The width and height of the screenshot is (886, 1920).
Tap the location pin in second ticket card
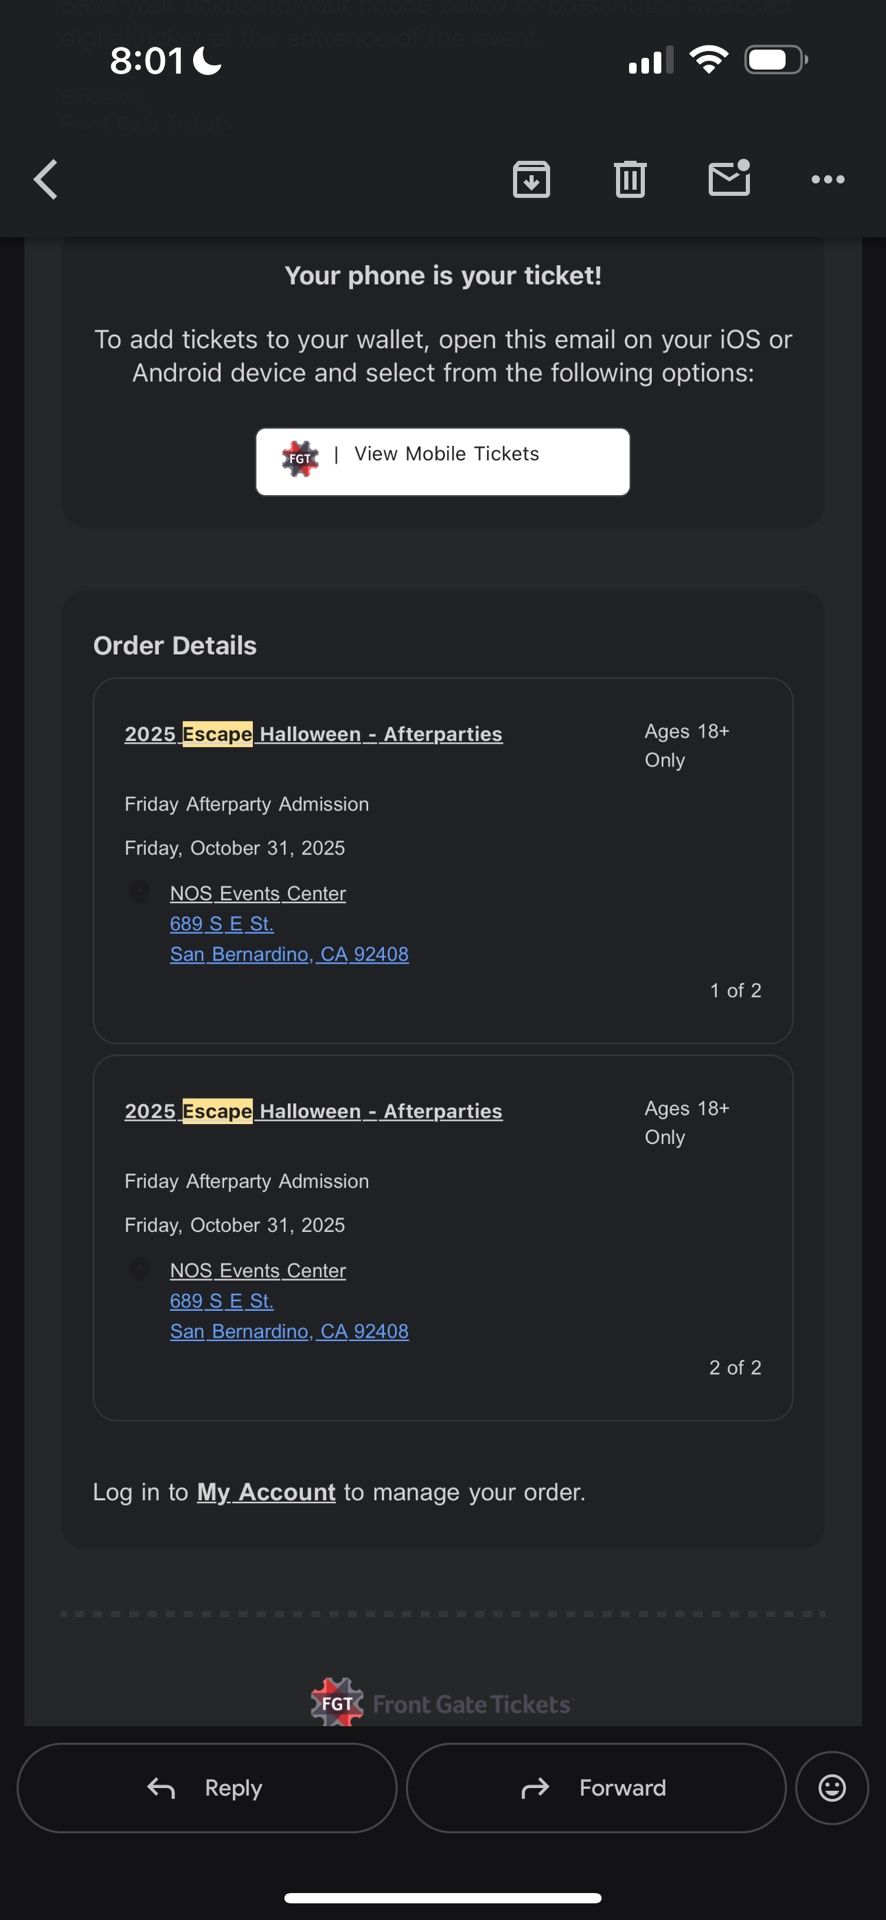click(140, 1269)
